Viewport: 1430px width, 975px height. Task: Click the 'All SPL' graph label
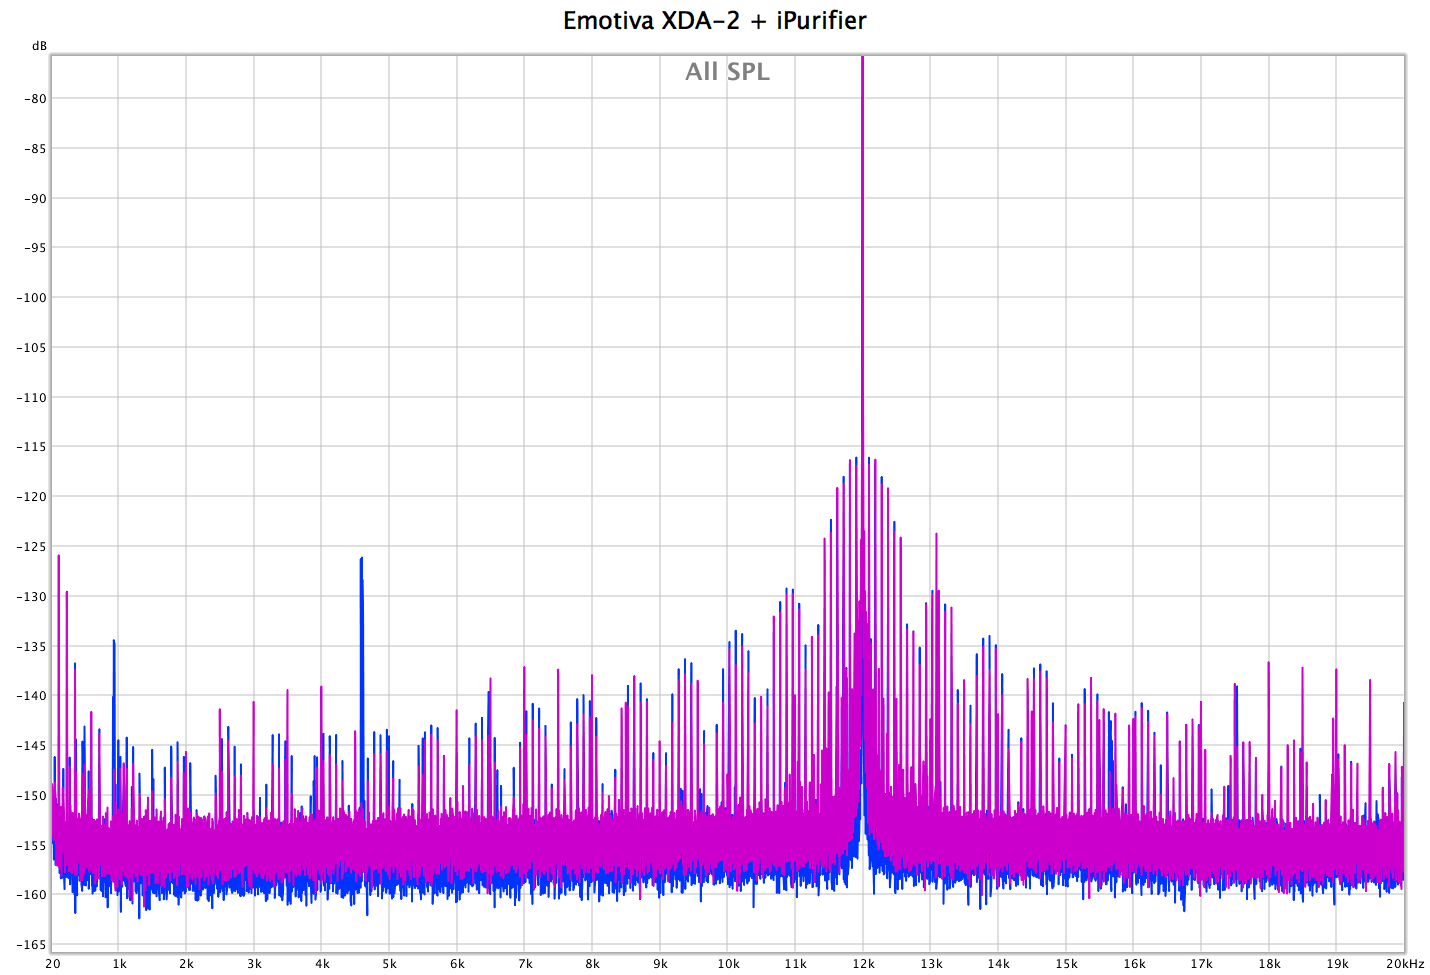coord(727,72)
